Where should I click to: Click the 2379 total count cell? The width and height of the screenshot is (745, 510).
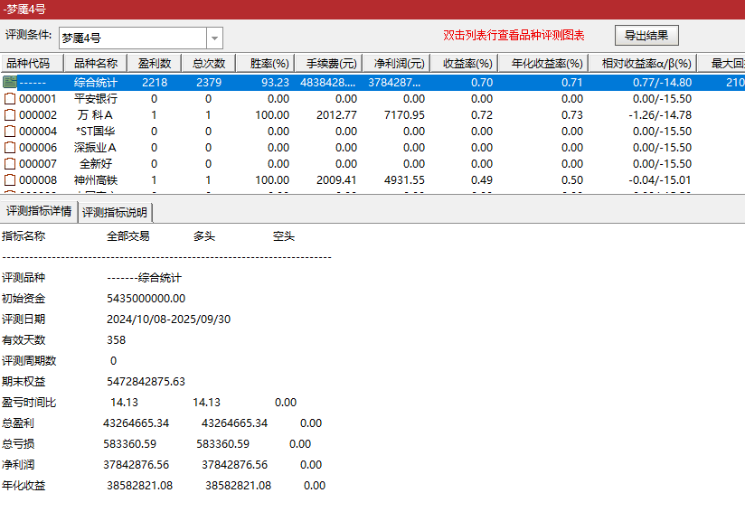pos(209,83)
